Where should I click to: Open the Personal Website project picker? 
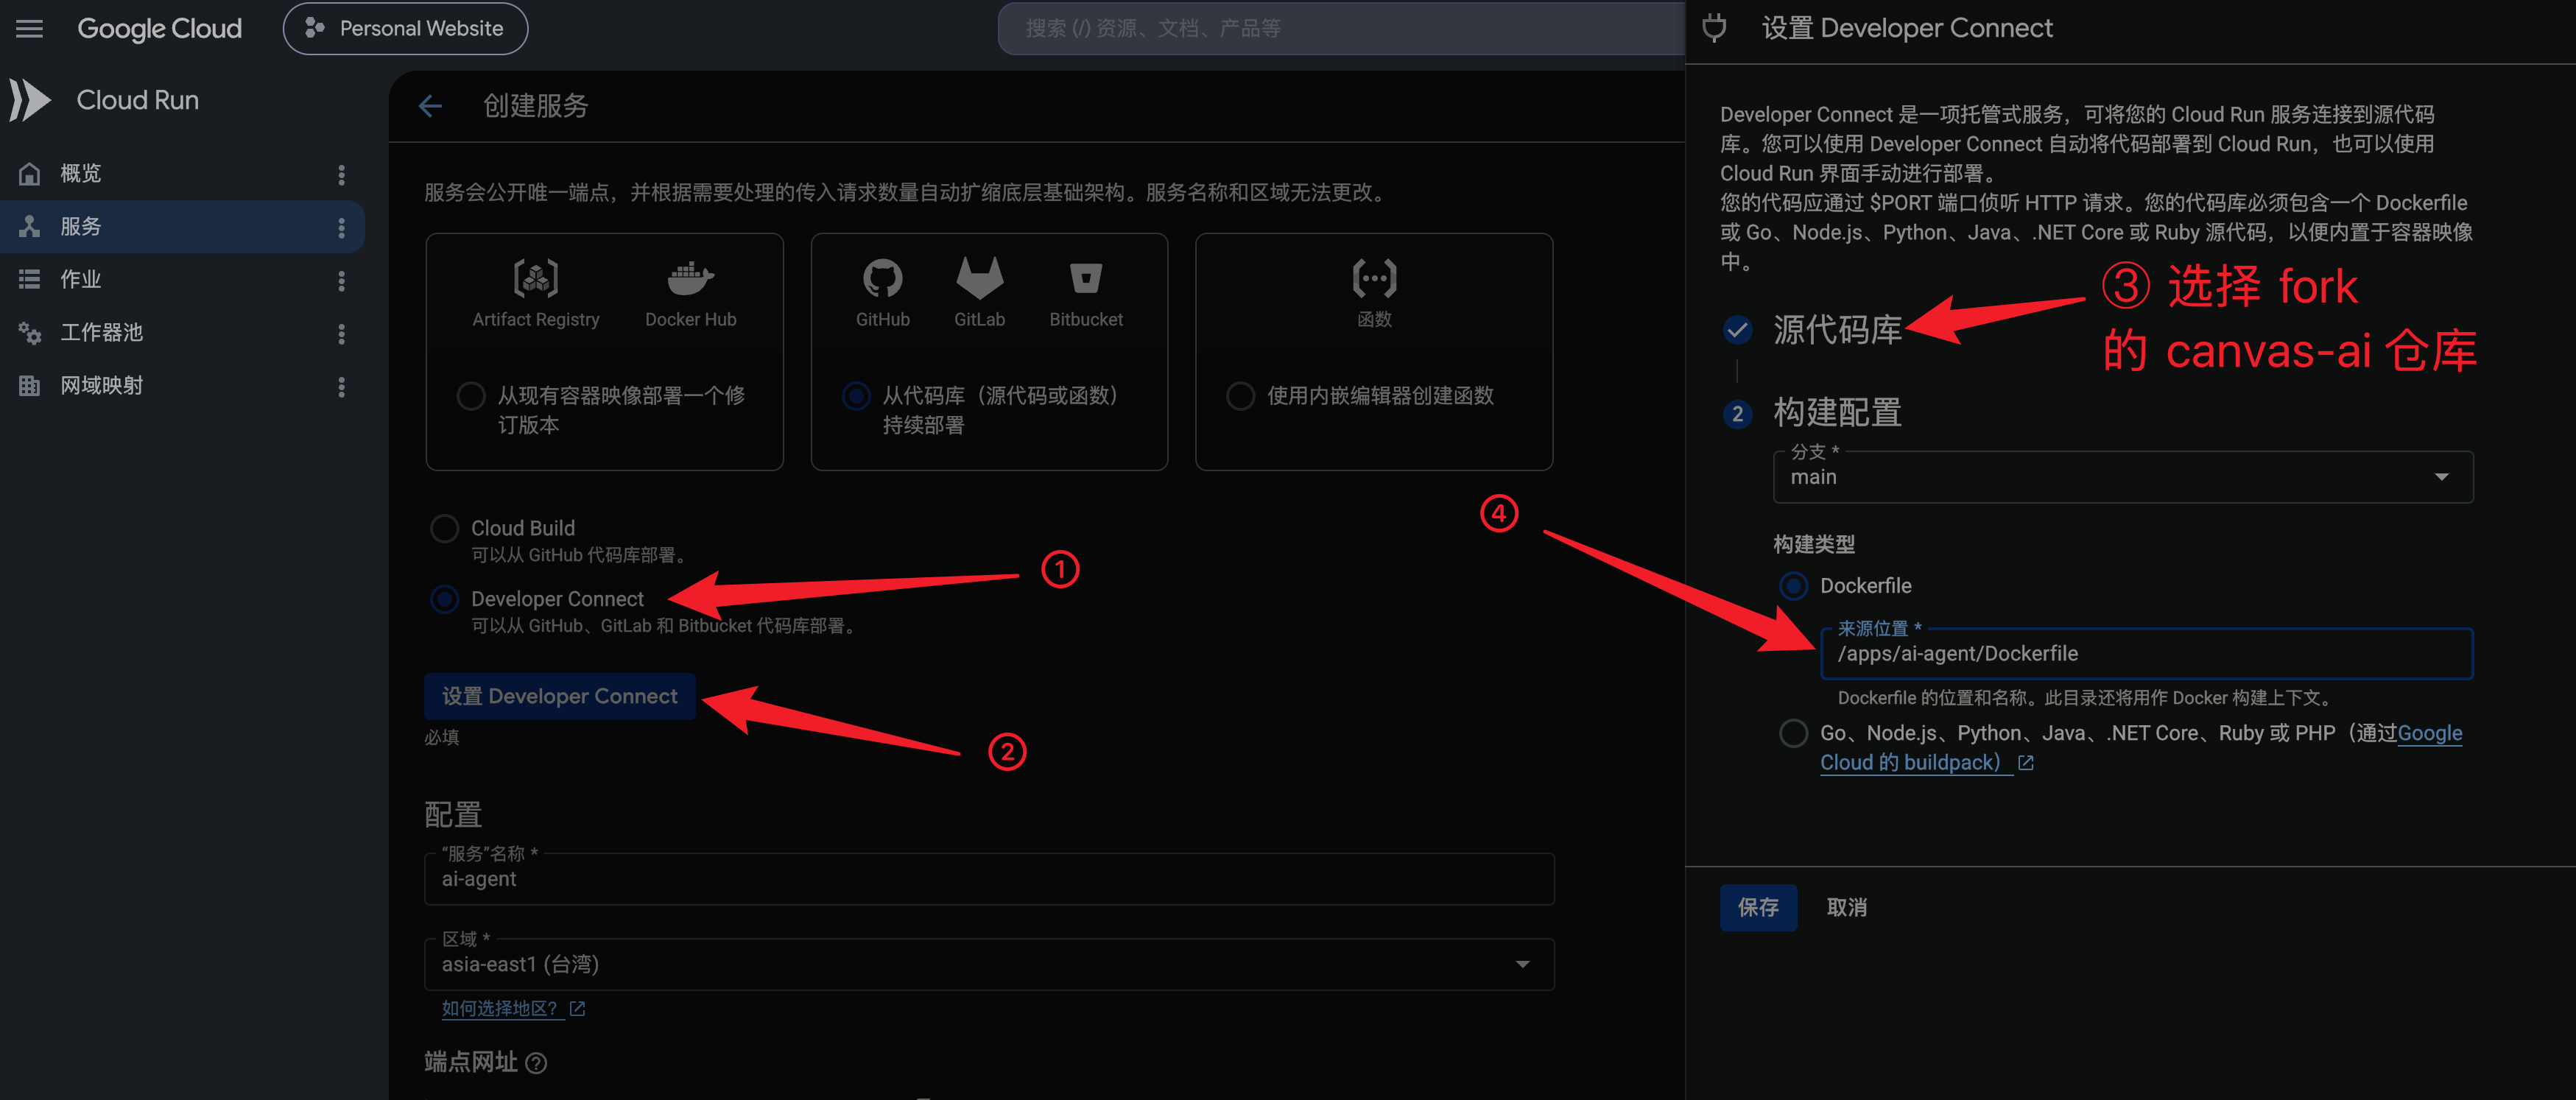coord(405,28)
